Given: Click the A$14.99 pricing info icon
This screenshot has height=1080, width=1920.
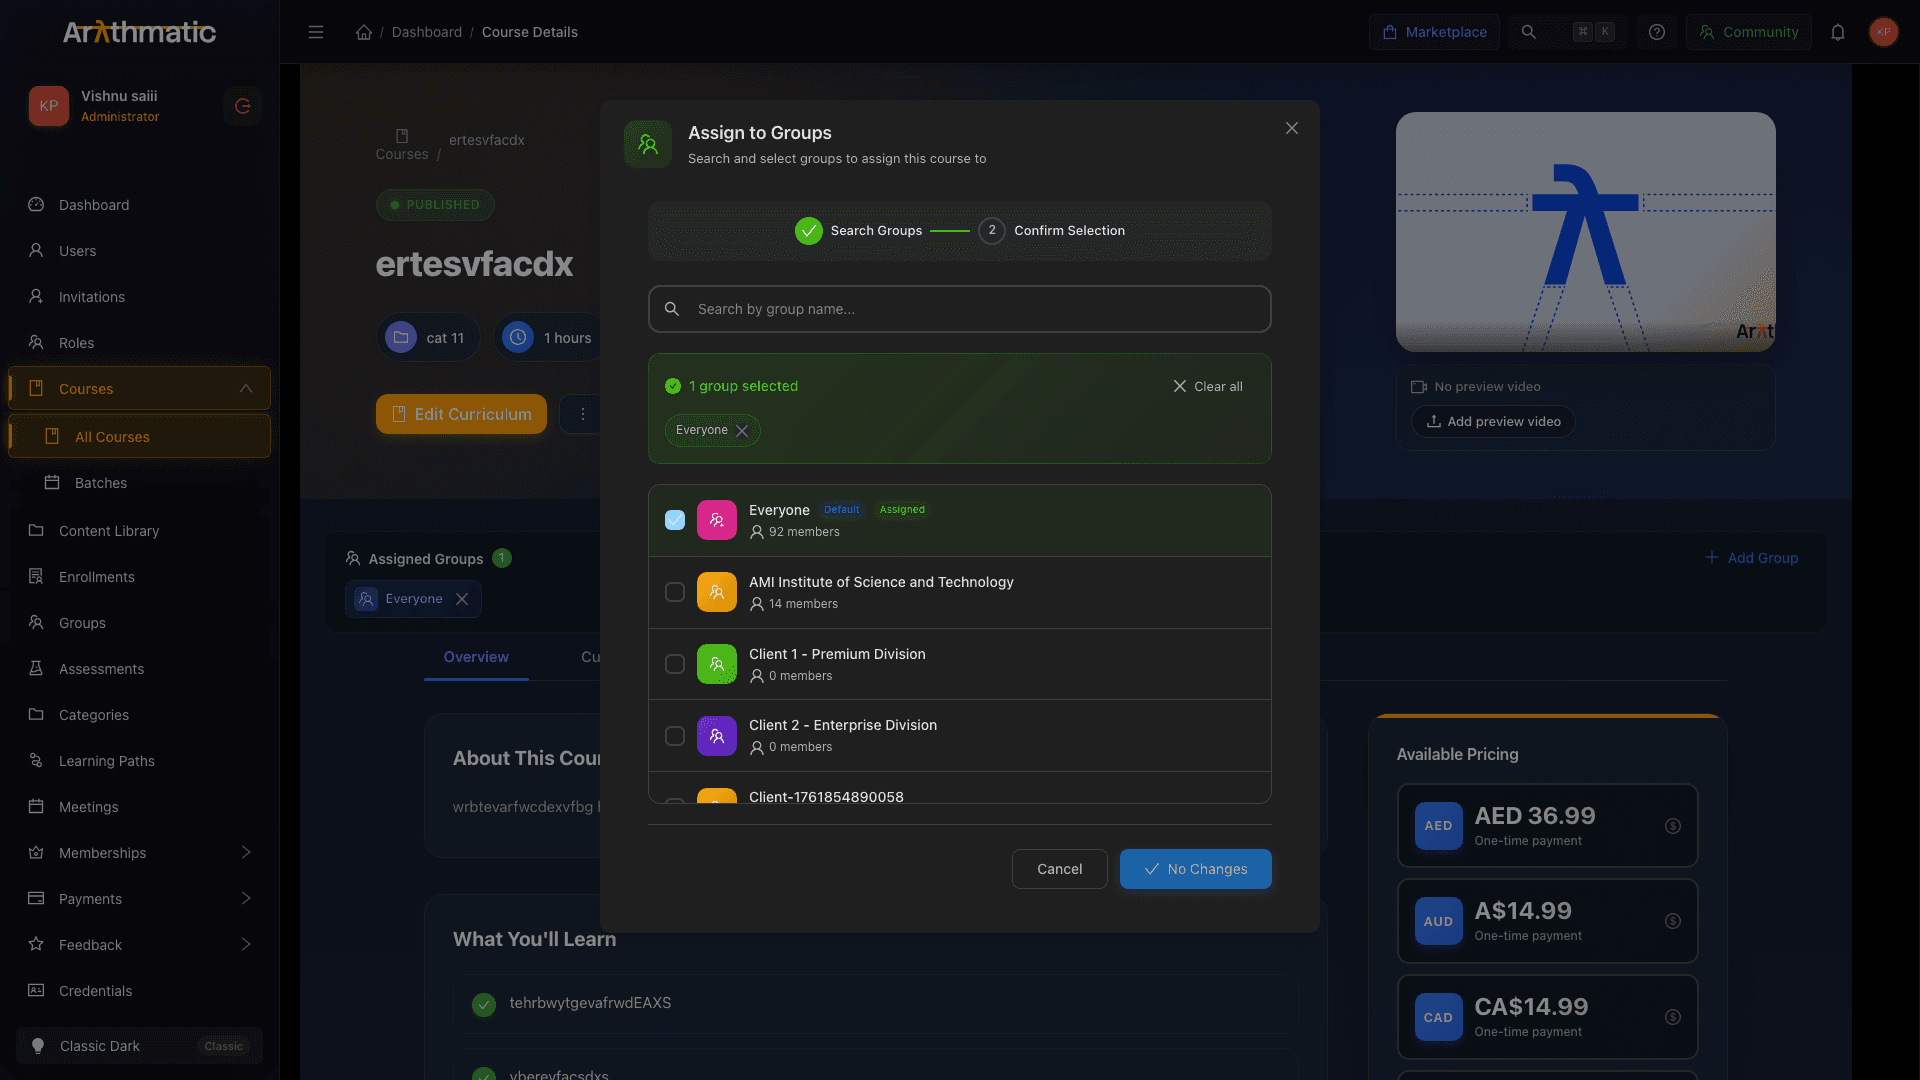Looking at the screenshot, I should click(x=1673, y=921).
